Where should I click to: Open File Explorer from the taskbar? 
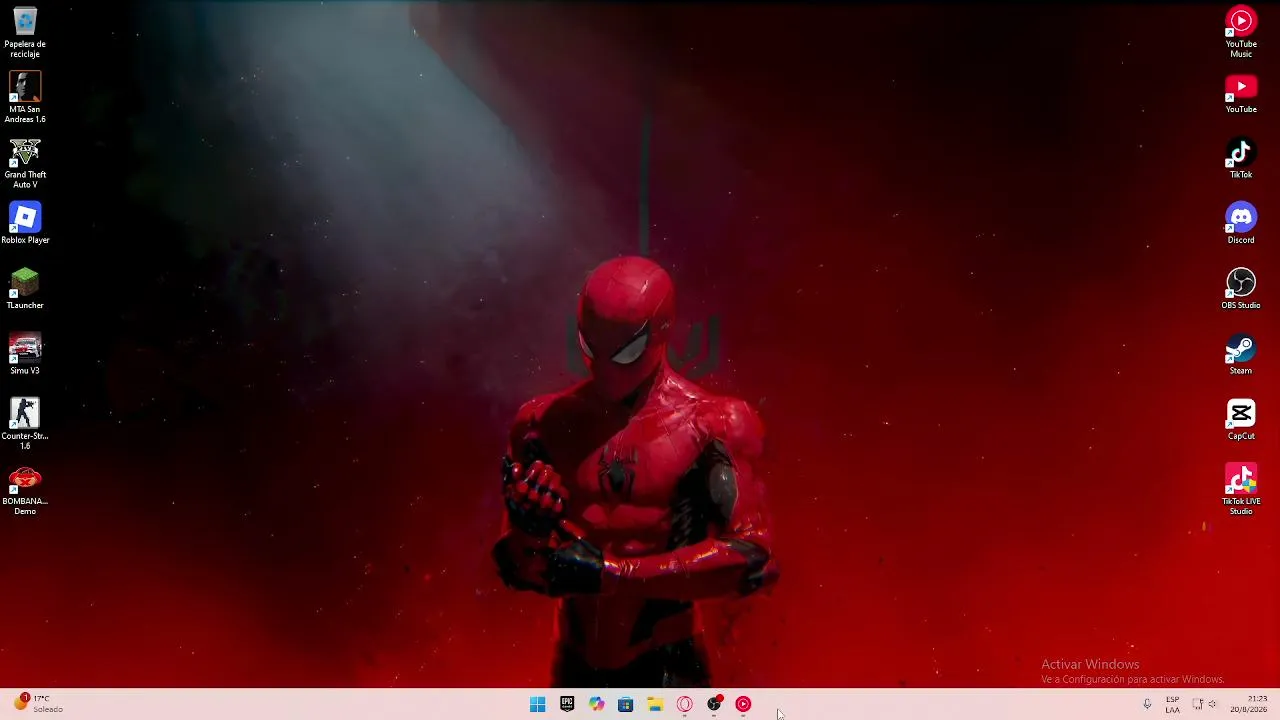pos(655,704)
